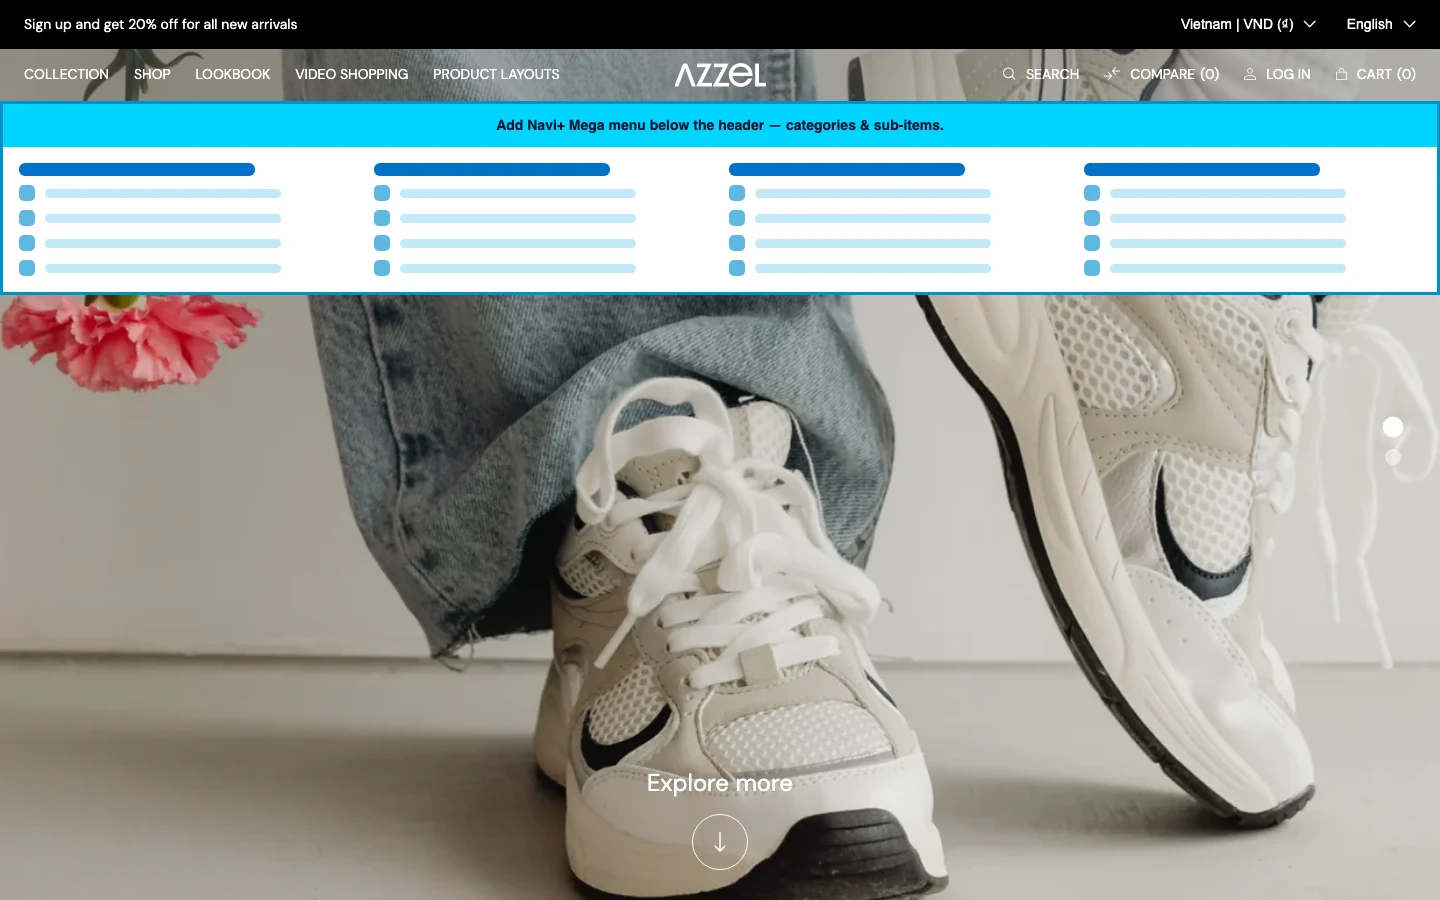Click the COMPARE (0) link
The height and width of the screenshot is (900, 1440).
[1174, 74]
